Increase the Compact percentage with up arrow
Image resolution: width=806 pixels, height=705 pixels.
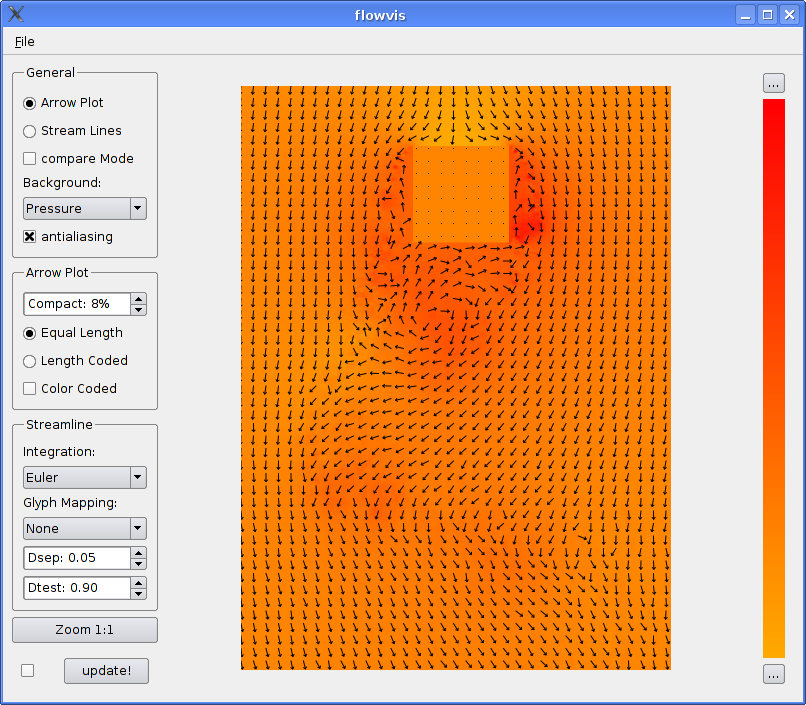coord(138,298)
